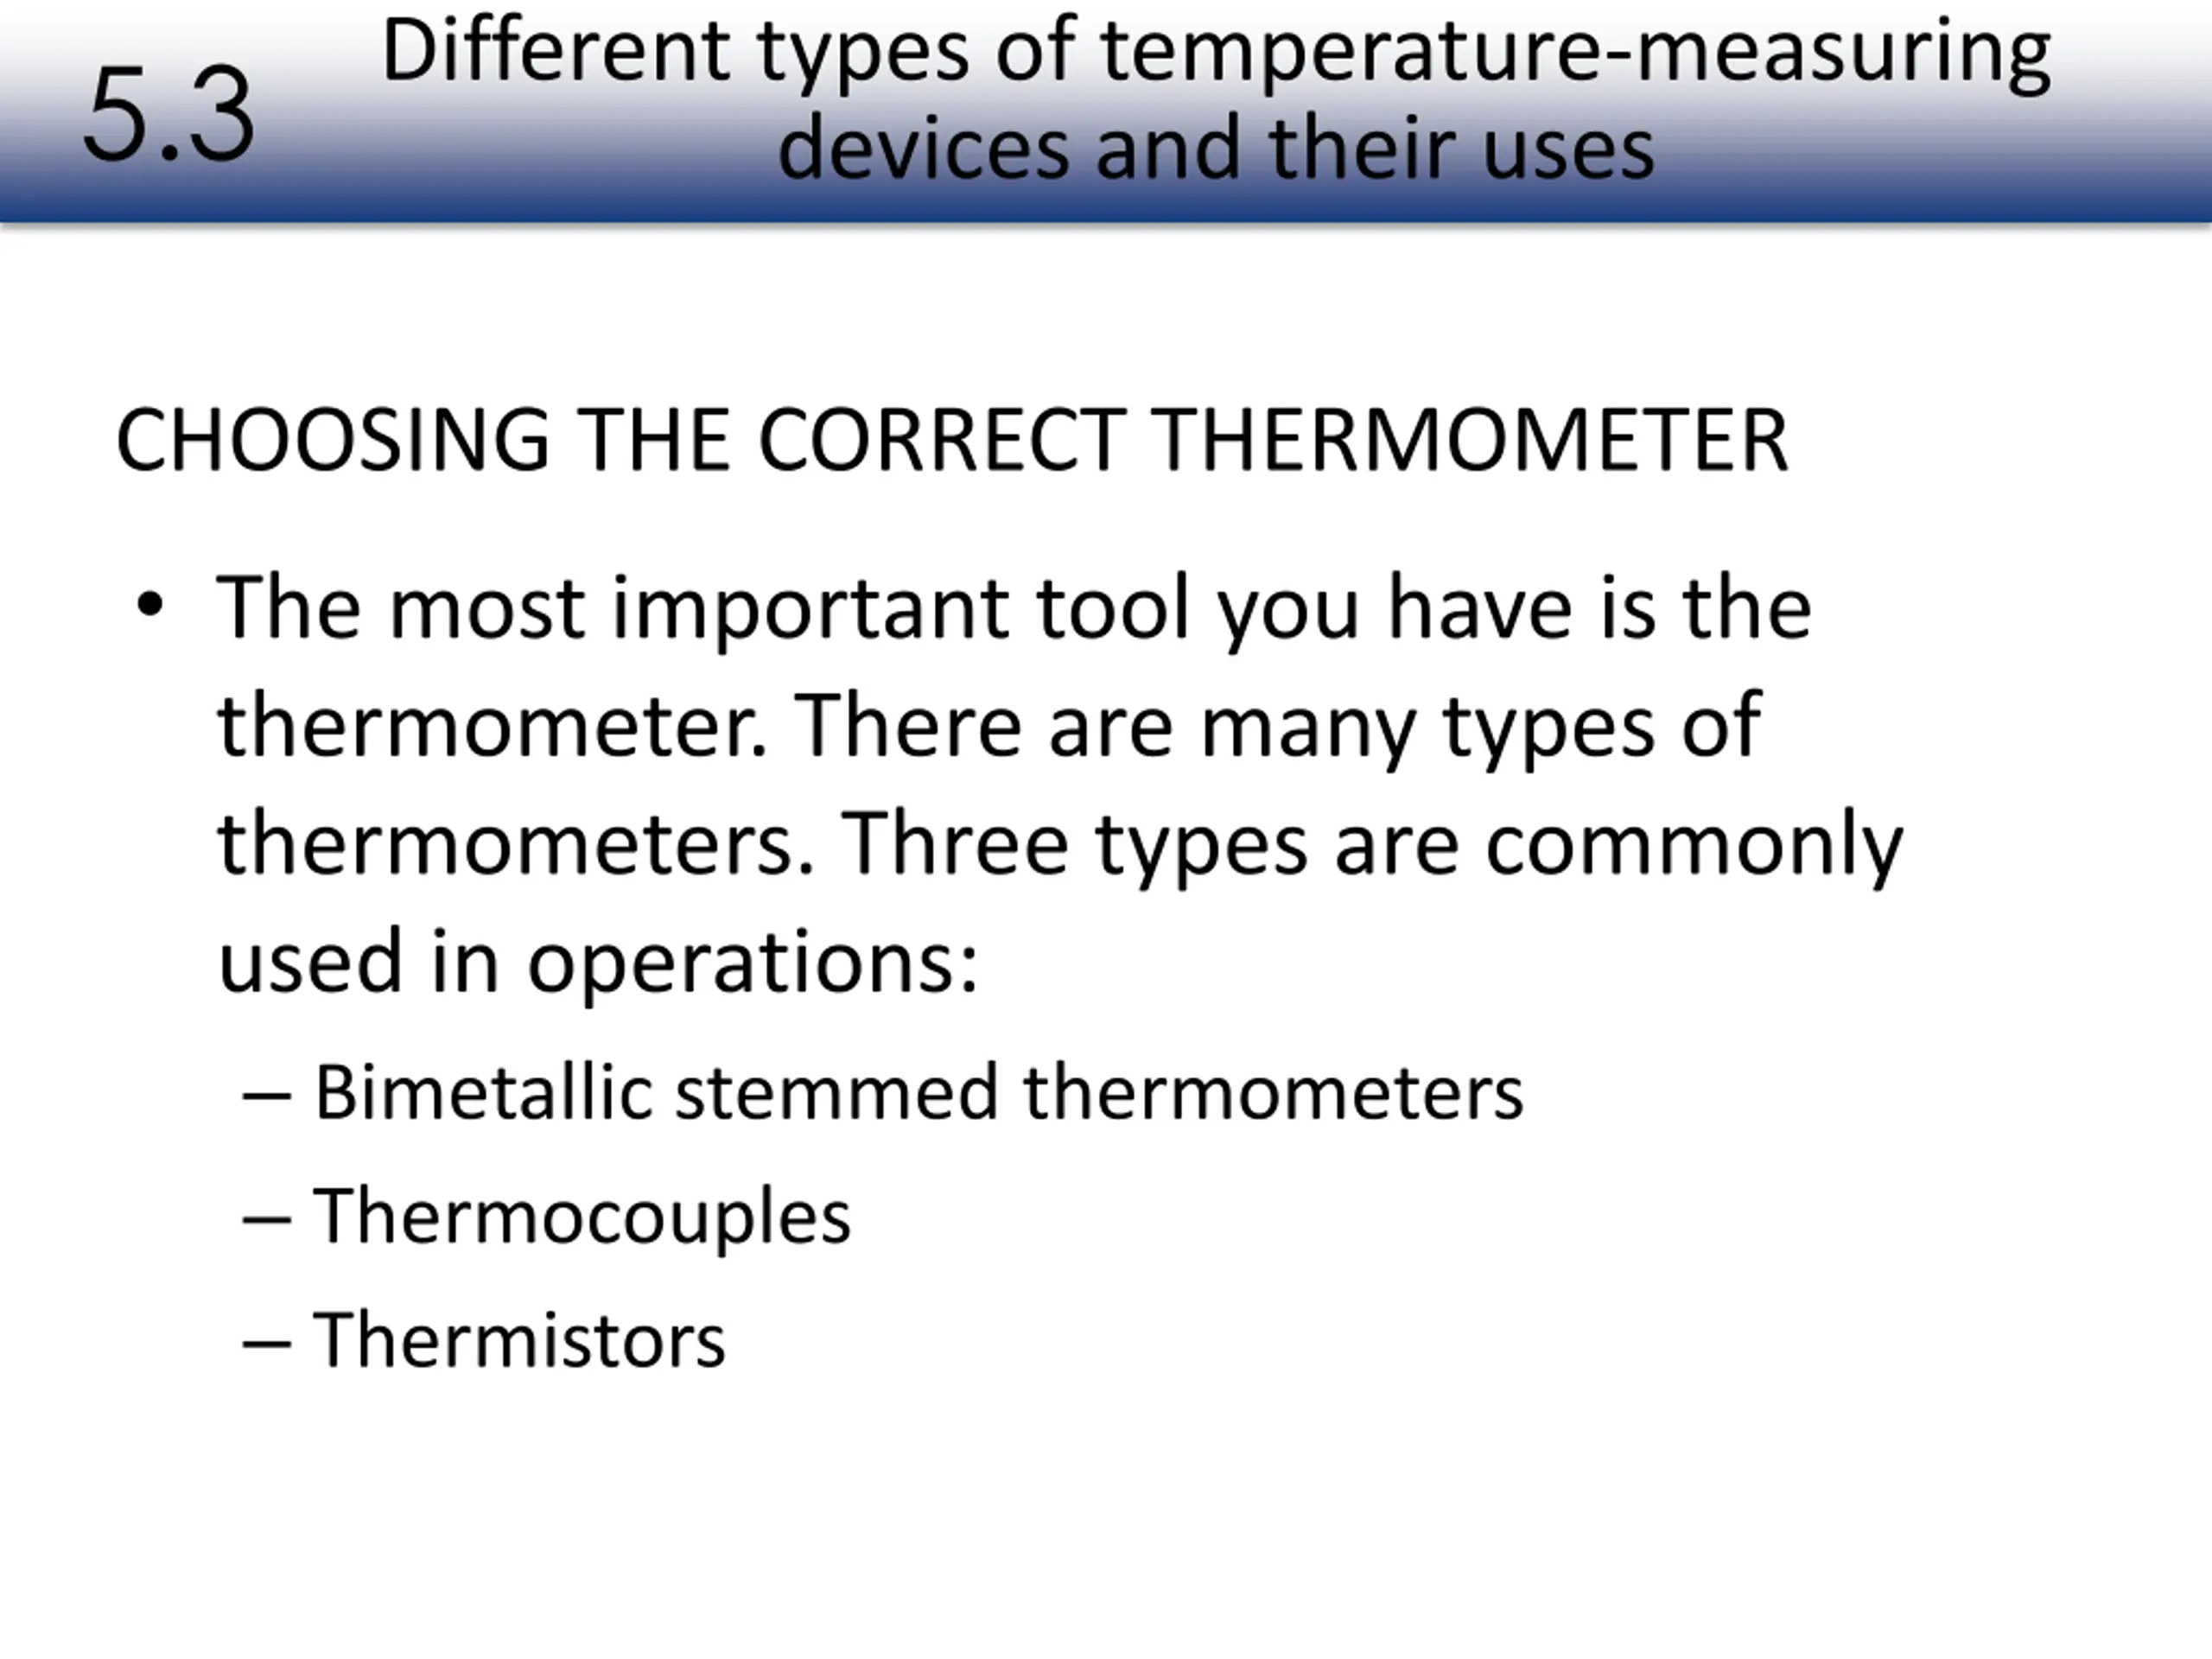Image resolution: width=2212 pixels, height=1659 pixels.
Task: Click the dash before "Bimetallic"
Action: pos(266,1096)
